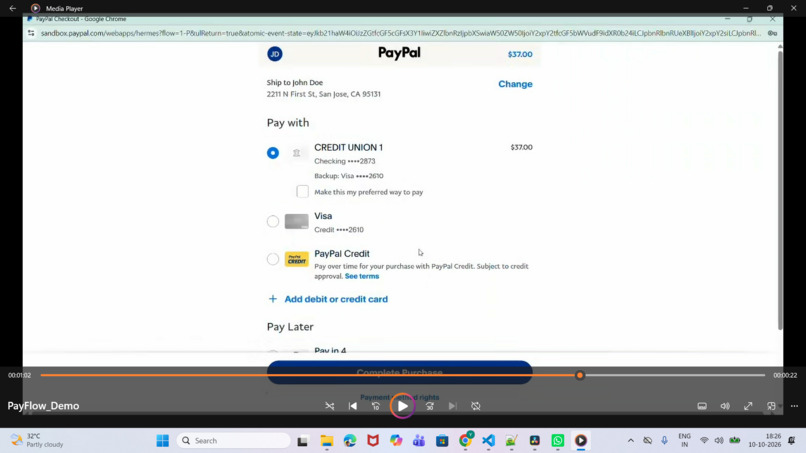
Task: Open the subtitles and captions menu
Action: click(x=702, y=406)
